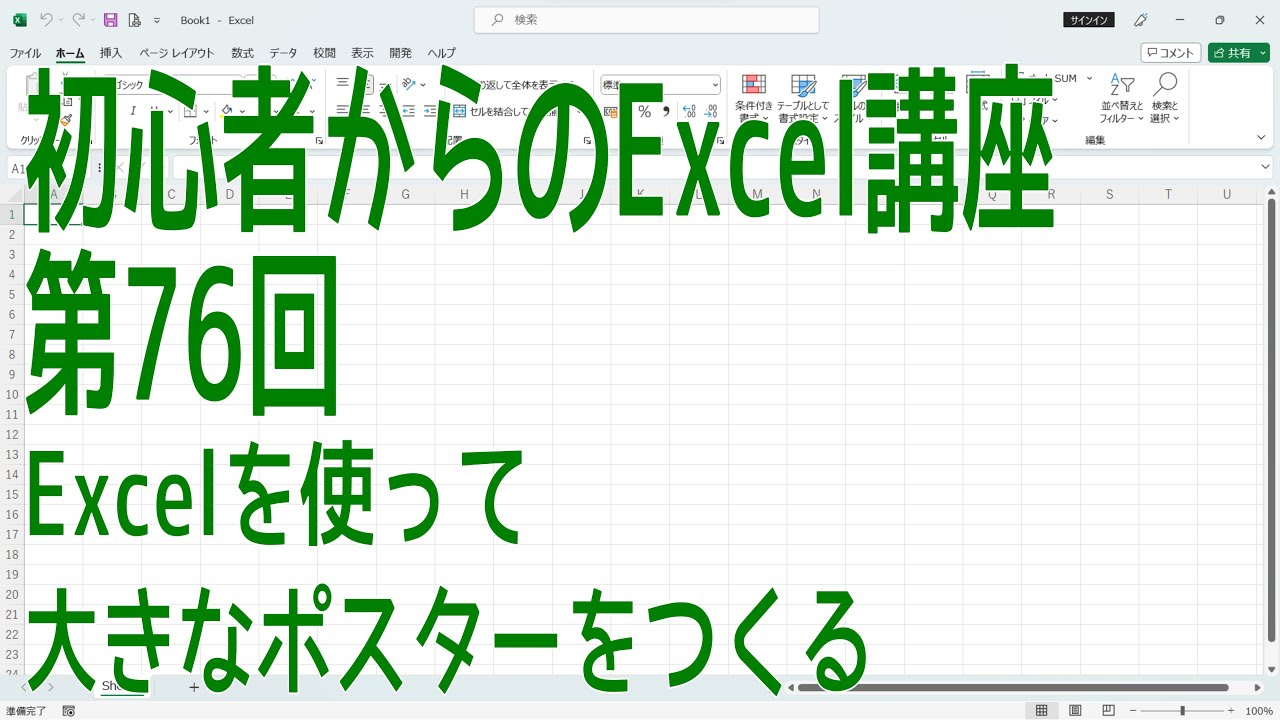Open the テーブルとして書式設定 menu
1280x720 pixels.
pos(803,98)
